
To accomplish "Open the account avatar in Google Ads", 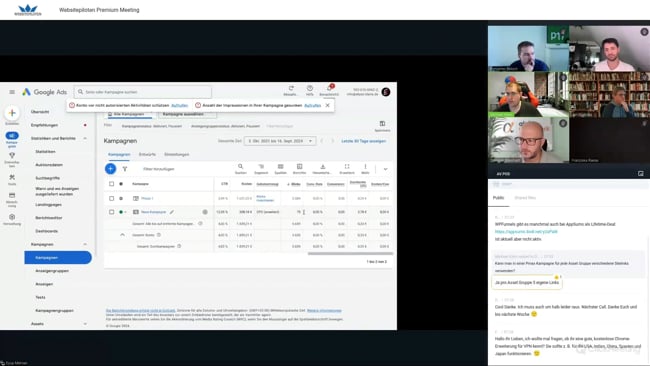I will coord(386,92).
